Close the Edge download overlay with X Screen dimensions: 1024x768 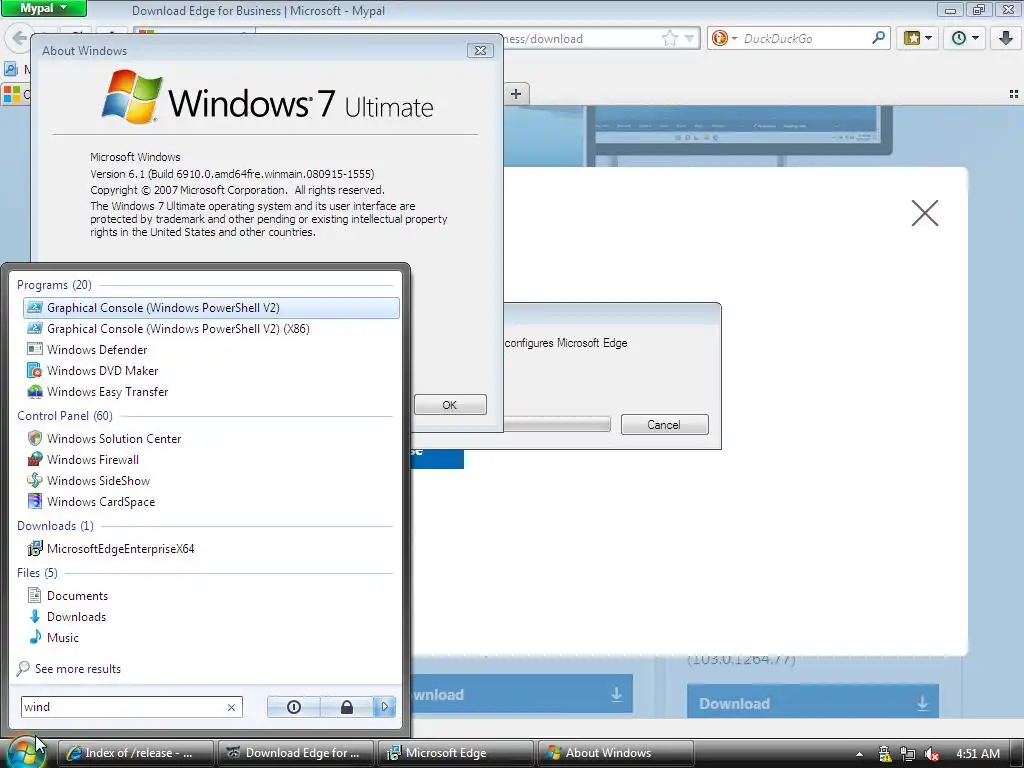[x=925, y=213]
